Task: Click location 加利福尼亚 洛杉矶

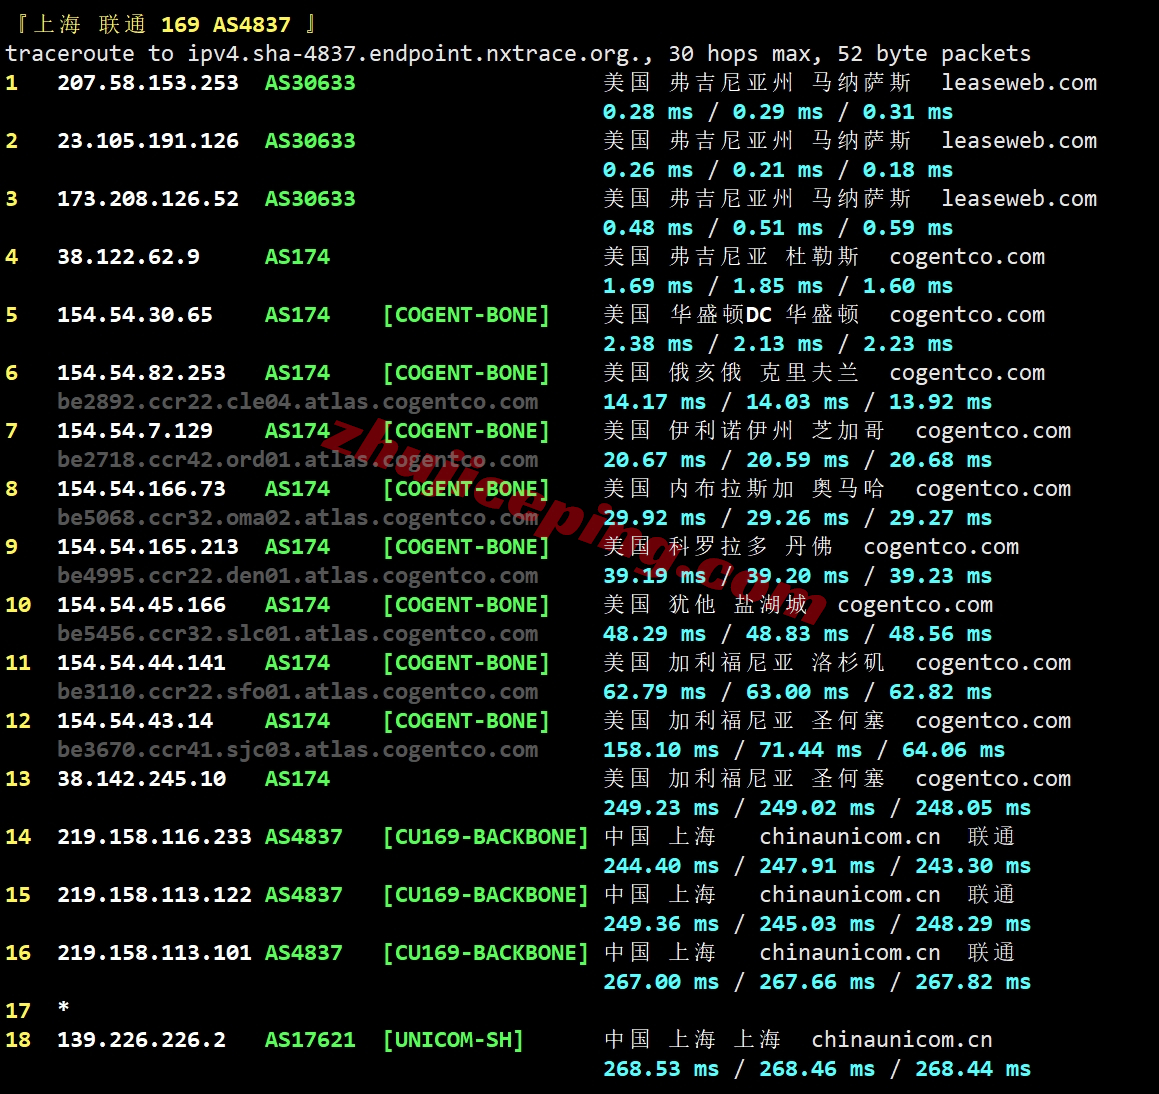Action: pyautogui.click(x=776, y=663)
